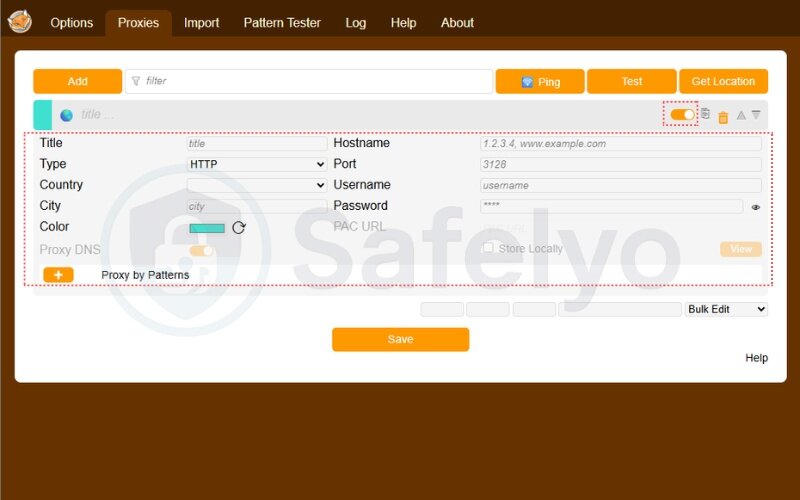Viewport: 800px width, 500px height.
Task: Open the Log tab
Action: coord(356,23)
